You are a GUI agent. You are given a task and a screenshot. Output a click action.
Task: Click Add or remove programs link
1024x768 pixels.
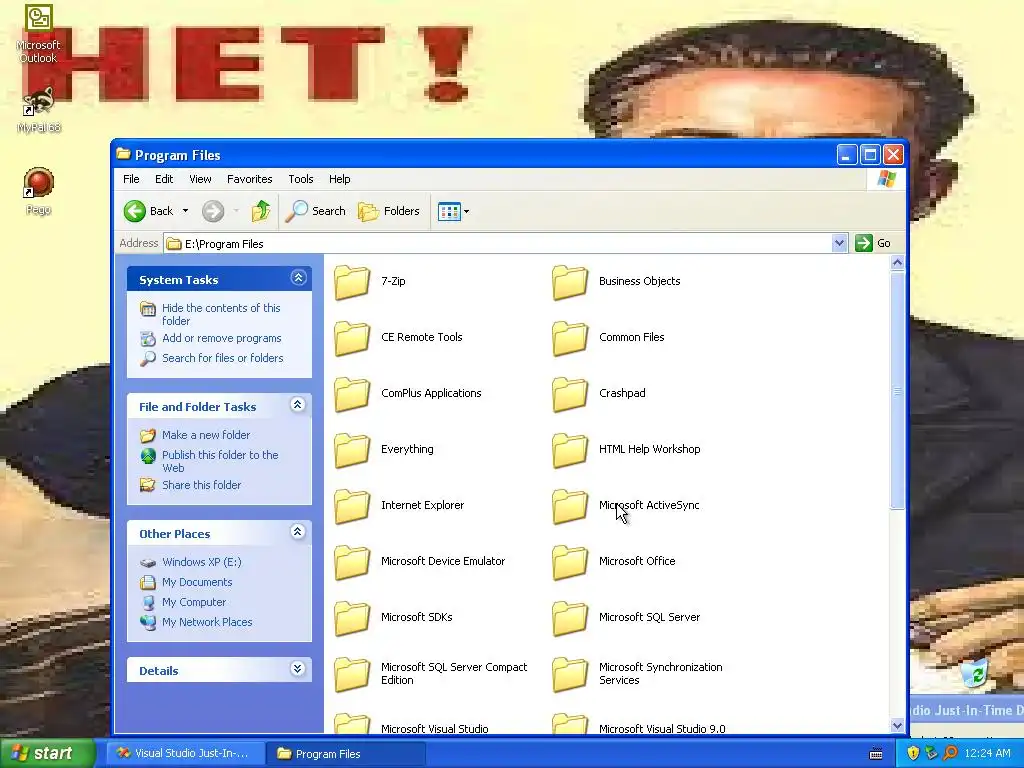(x=221, y=338)
